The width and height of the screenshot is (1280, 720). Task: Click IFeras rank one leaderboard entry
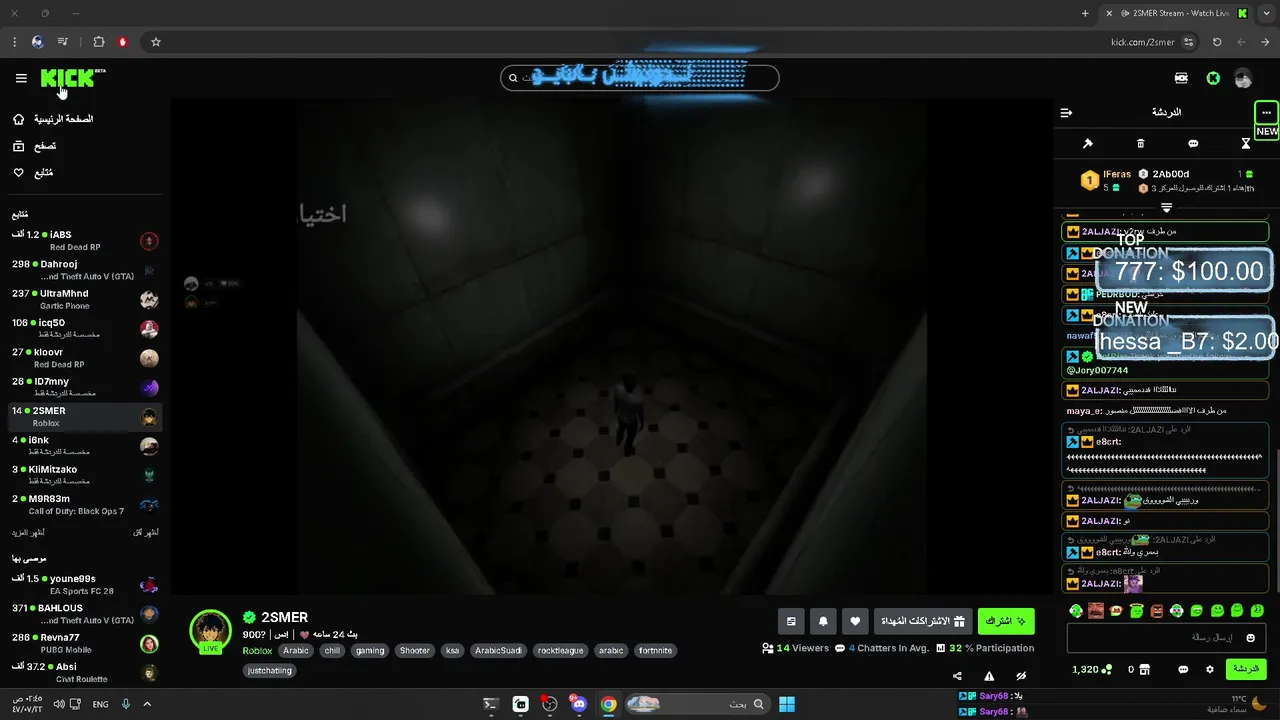point(1107,180)
